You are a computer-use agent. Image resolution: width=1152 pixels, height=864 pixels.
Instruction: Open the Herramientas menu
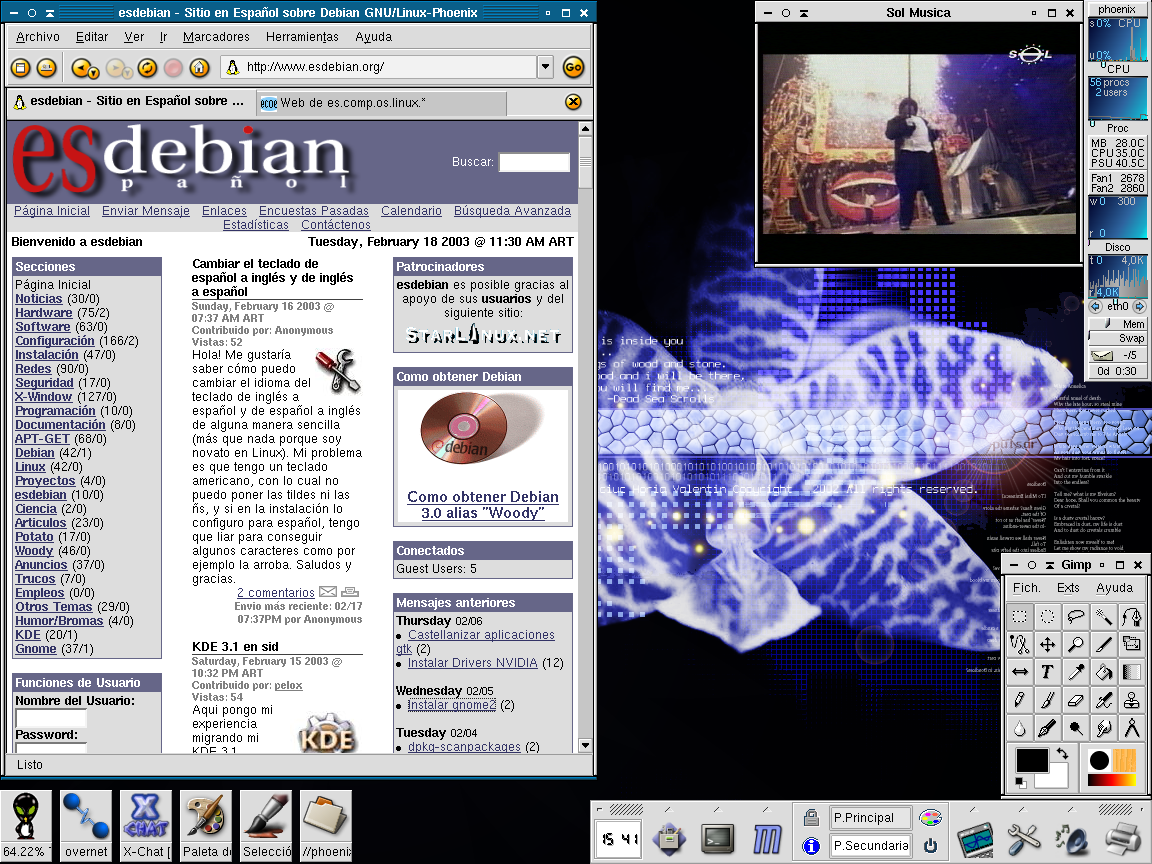click(302, 37)
